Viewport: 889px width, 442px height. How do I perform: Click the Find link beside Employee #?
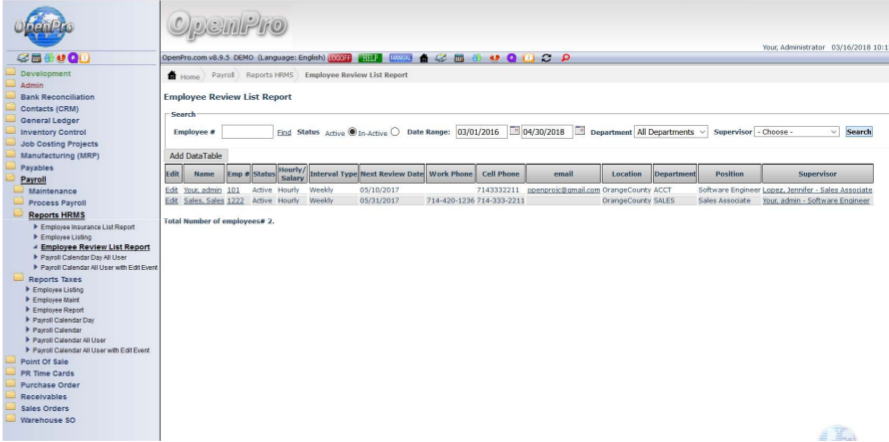(x=284, y=132)
